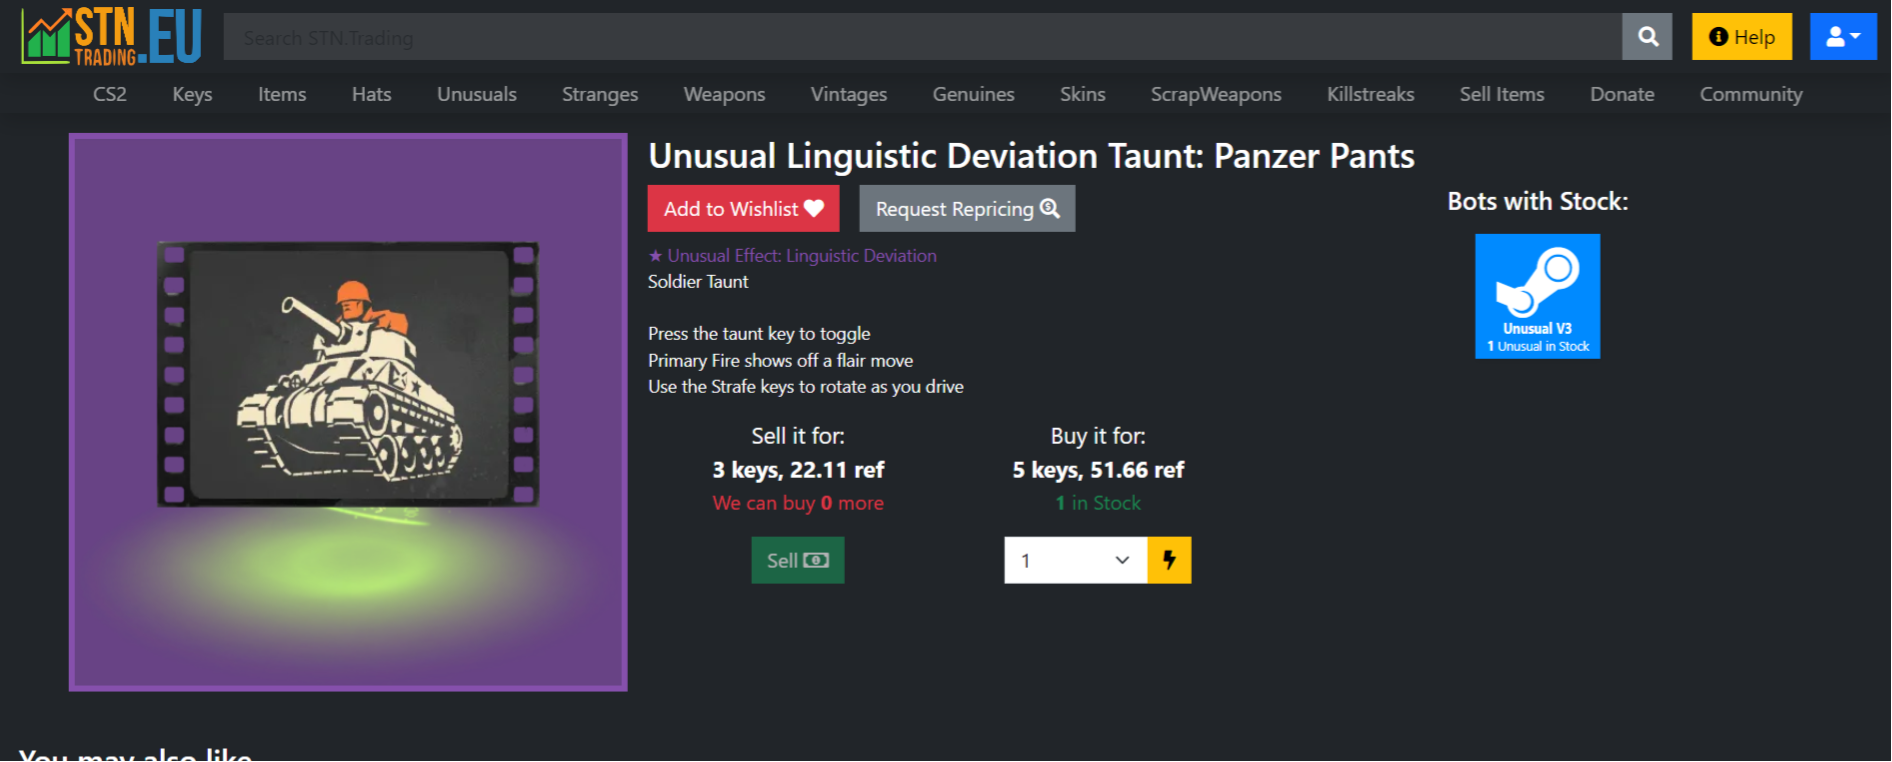Open the user account dropdown

(1843, 37)
